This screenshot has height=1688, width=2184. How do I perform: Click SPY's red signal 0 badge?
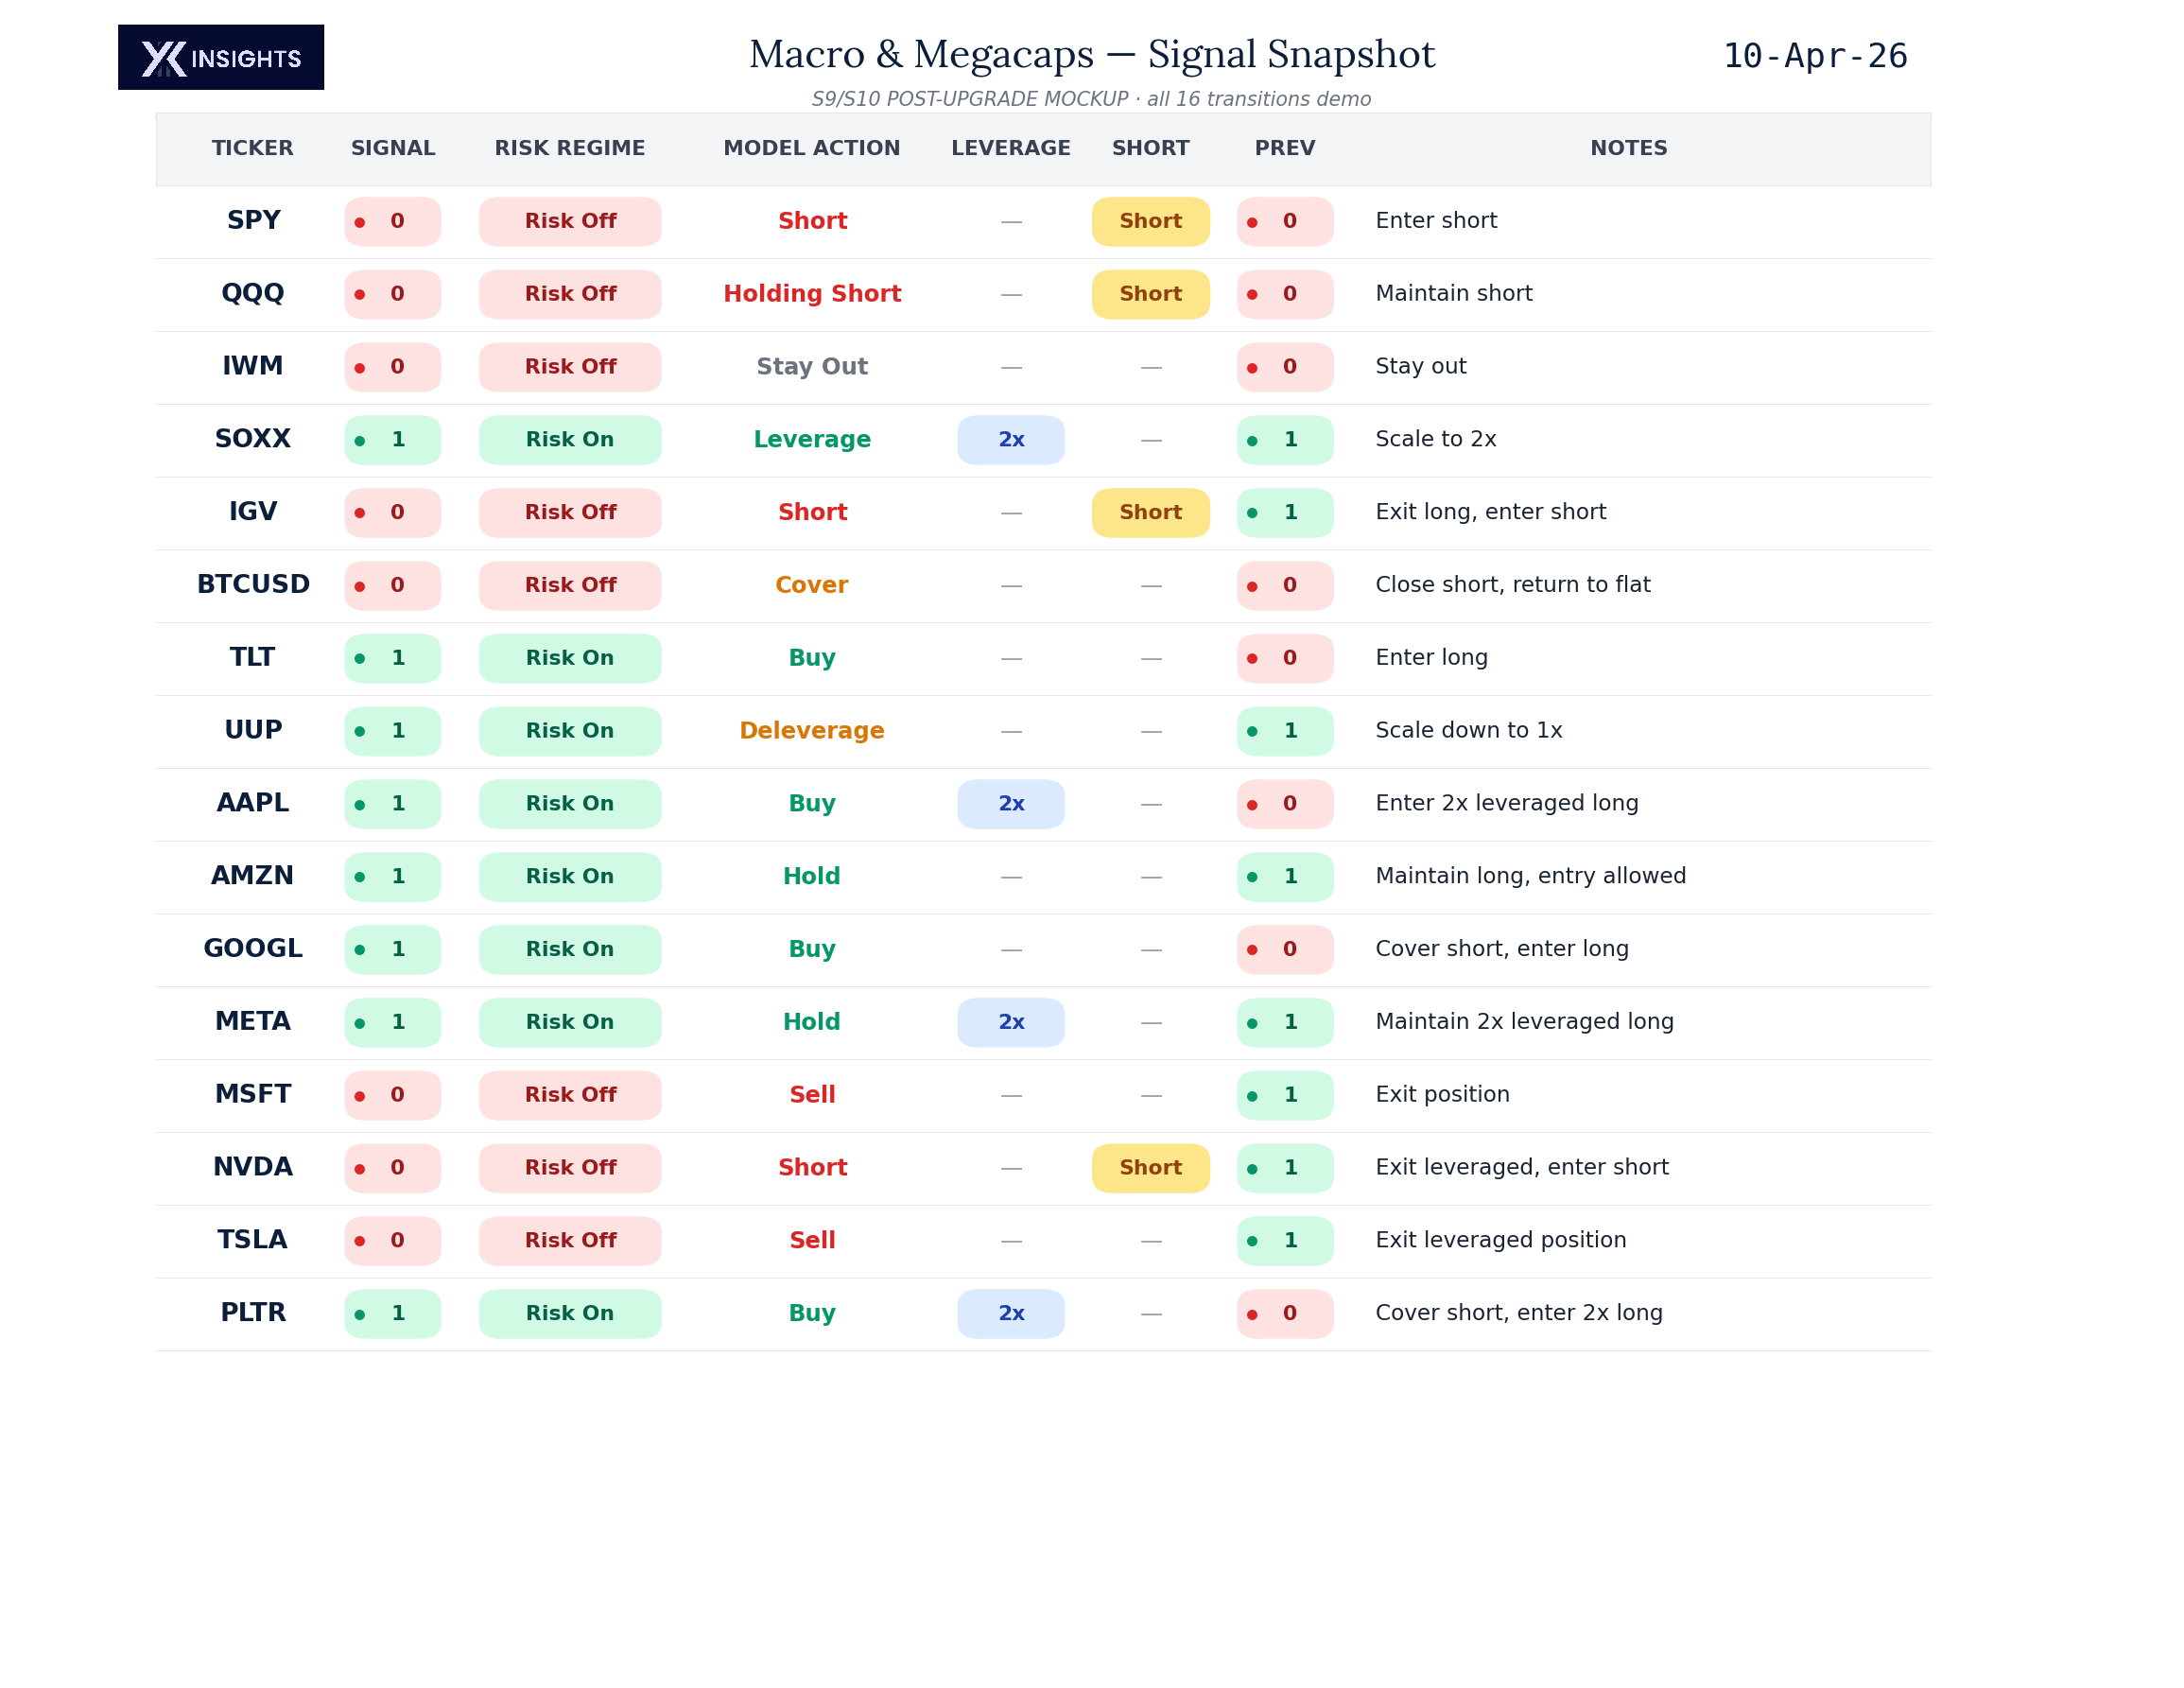click(392, 221)
